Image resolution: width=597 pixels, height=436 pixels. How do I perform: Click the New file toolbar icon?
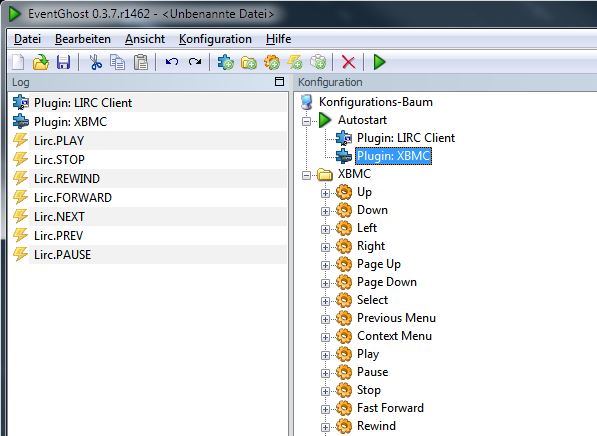(18, 62)
